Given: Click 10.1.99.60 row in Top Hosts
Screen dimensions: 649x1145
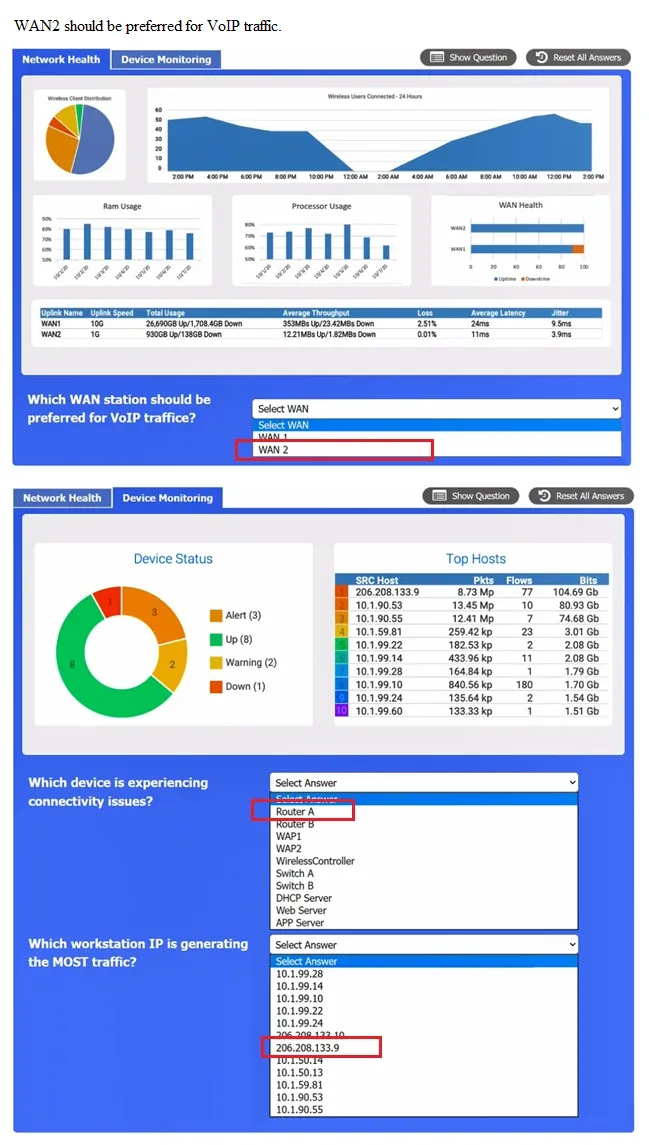Looking at the screenshot, I should [x=472, y=711].
